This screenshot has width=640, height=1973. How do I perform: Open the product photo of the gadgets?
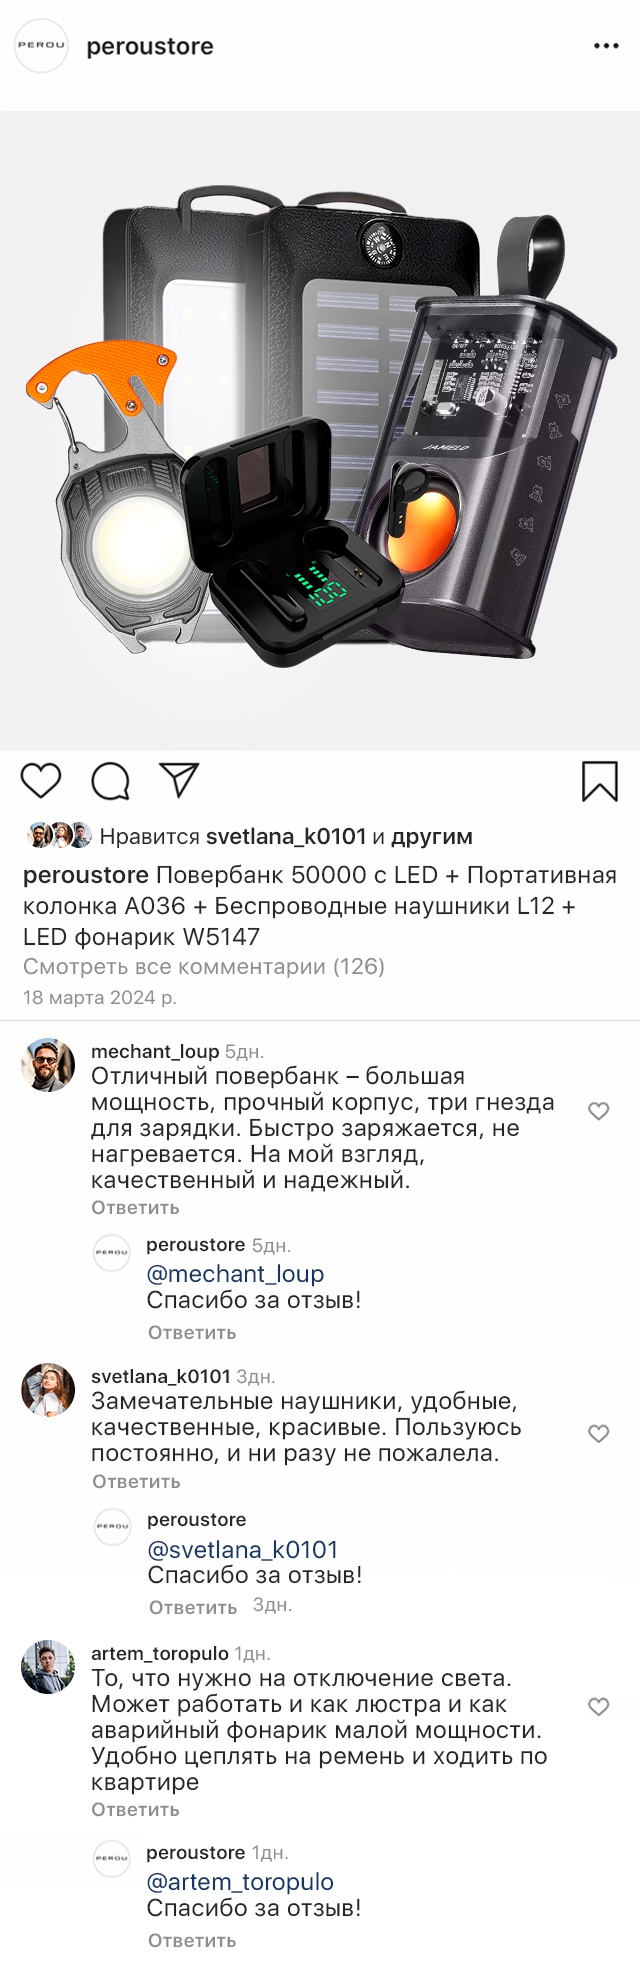pos(320,430)
